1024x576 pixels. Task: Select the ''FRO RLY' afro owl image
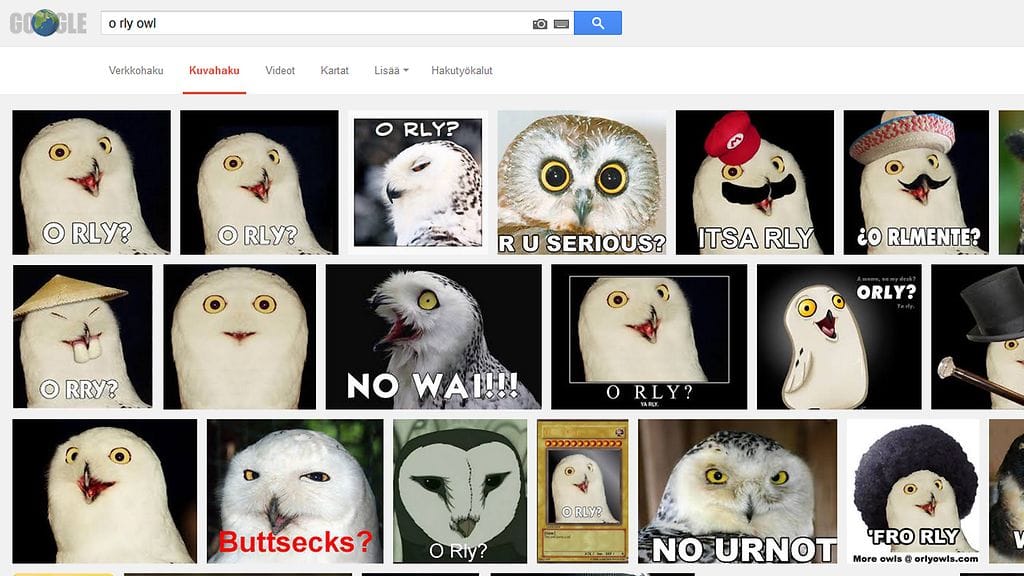[x=913, y=491]
